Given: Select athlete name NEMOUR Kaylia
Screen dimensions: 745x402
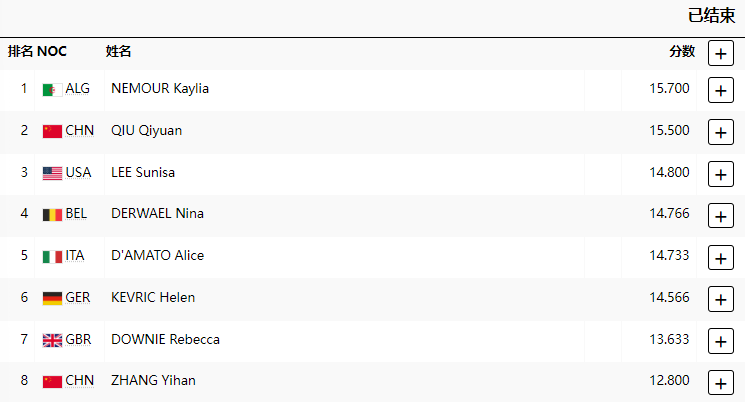Looking at the screenshot, I should coord(160,88).
